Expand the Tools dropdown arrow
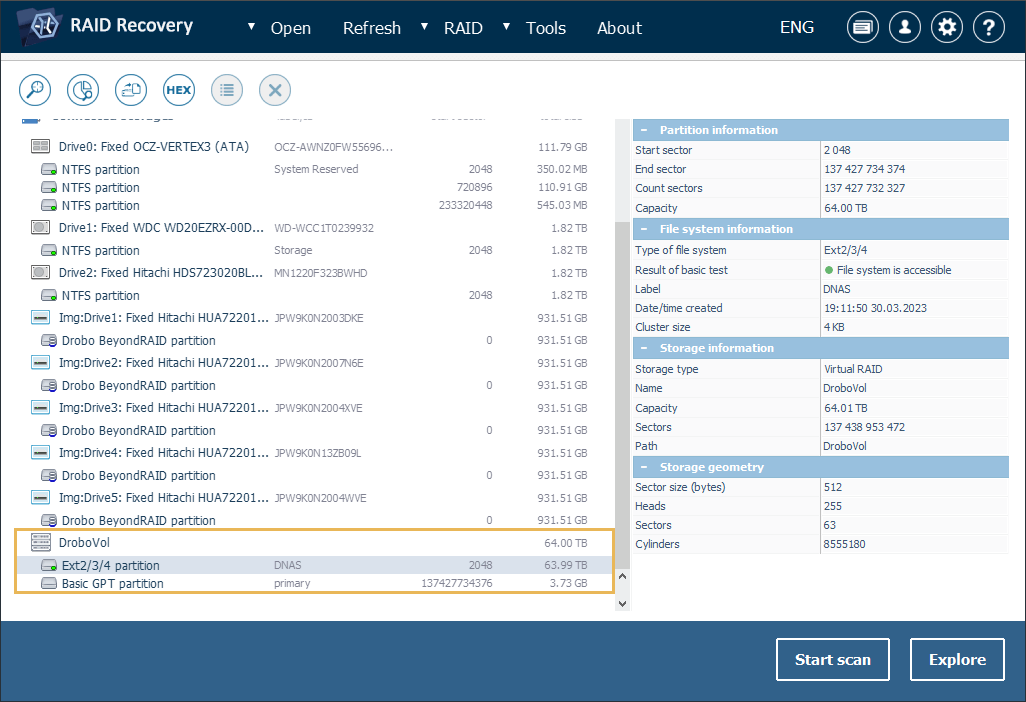Viewport: 1026px width, 702px height. pos(506,27)
